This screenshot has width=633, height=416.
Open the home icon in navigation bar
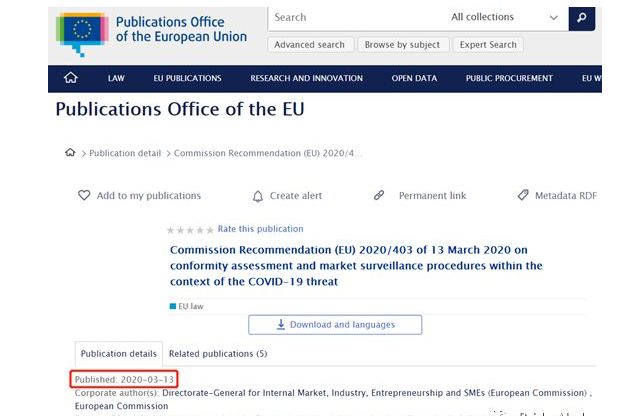point(71,78)
